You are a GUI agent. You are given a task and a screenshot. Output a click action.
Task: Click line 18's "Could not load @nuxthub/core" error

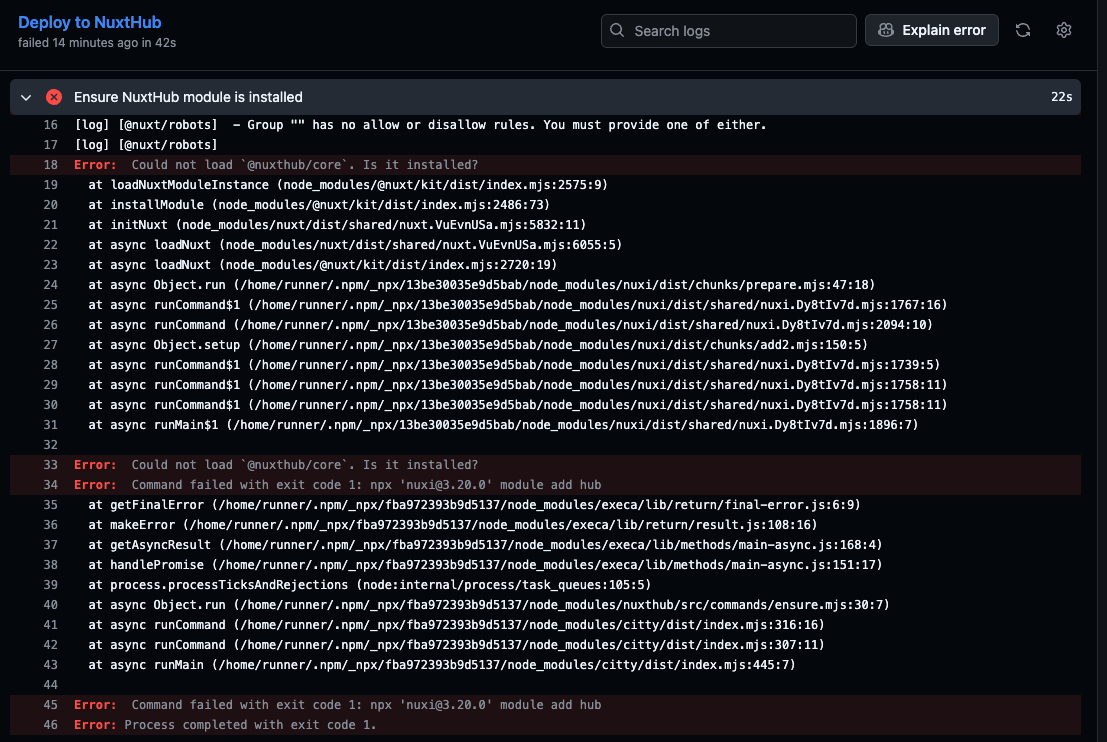(304, 164)
